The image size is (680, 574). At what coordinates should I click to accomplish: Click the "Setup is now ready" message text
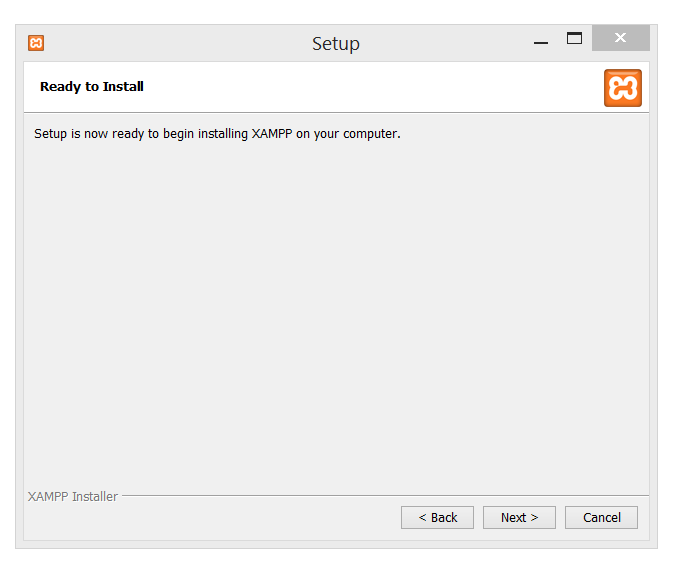click(x=217, y=134)
